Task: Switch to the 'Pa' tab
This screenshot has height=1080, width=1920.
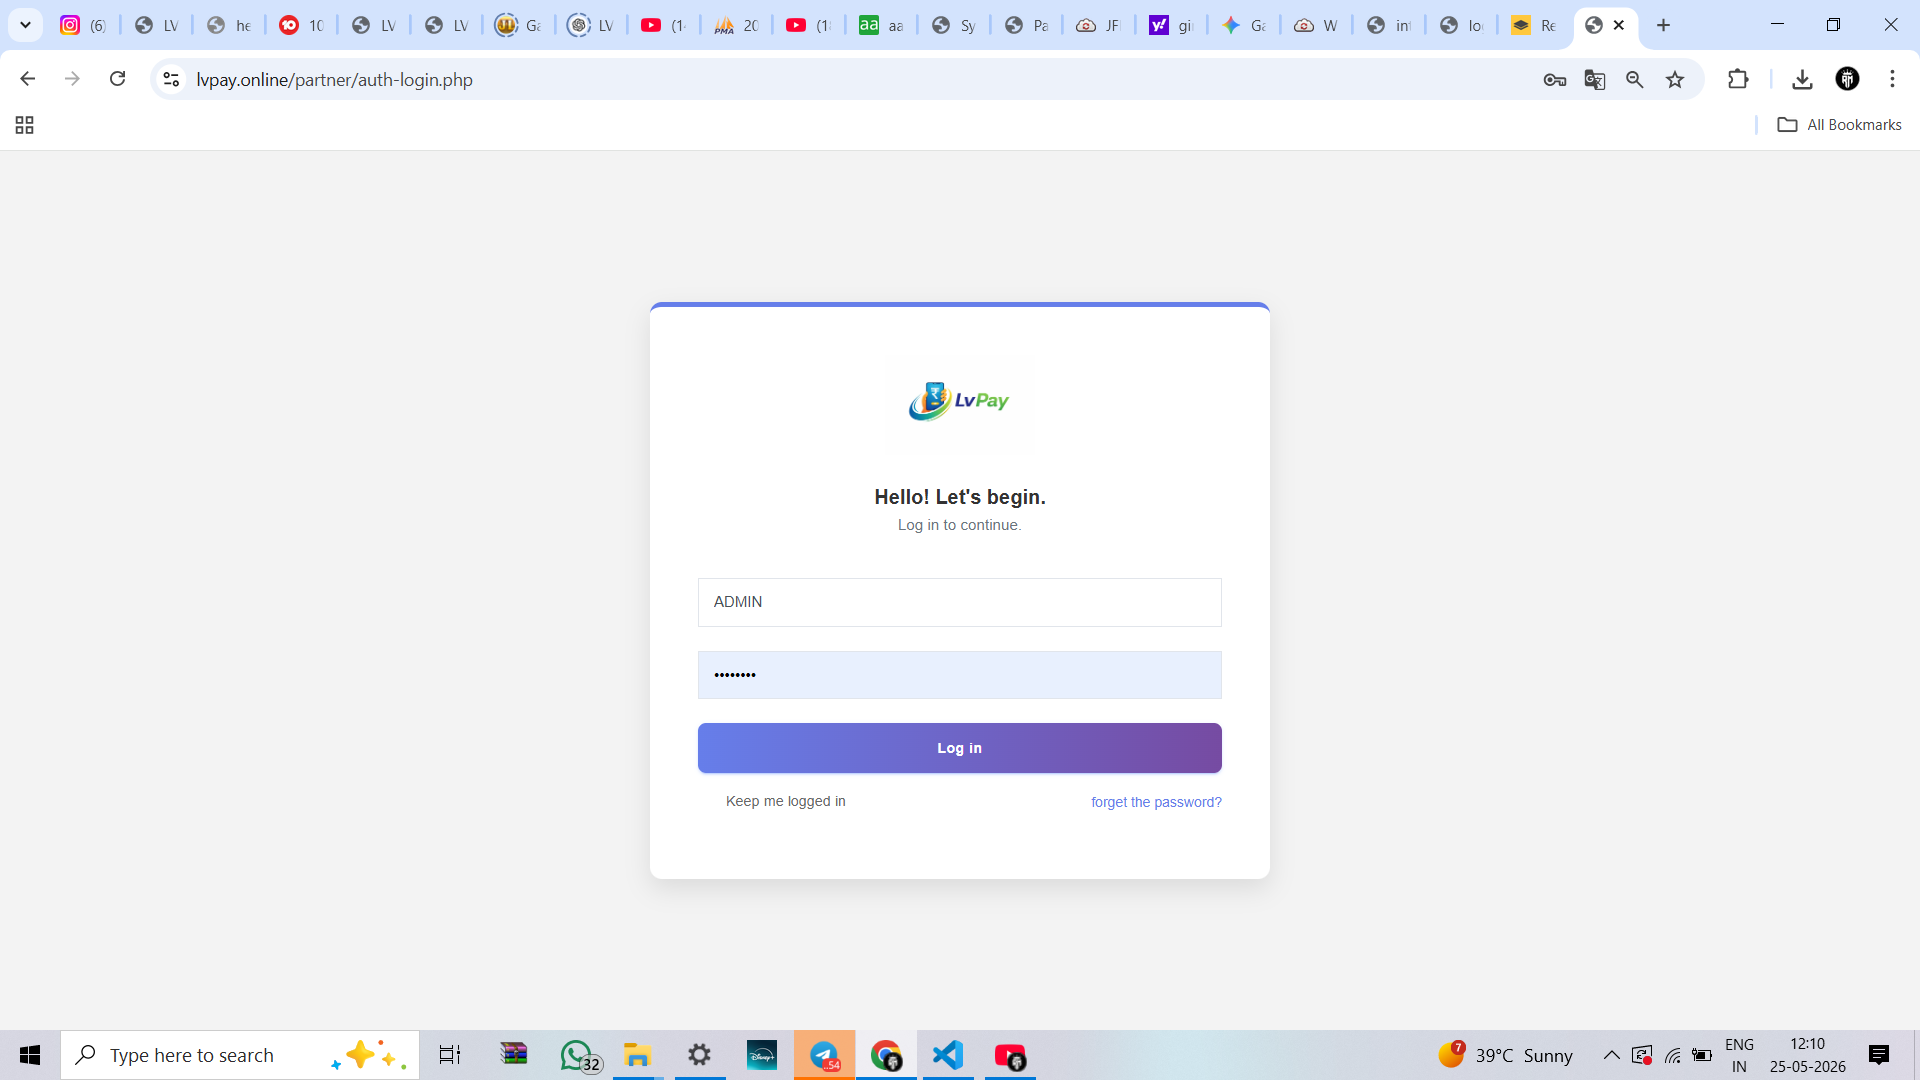Action: pos(1026,25)
